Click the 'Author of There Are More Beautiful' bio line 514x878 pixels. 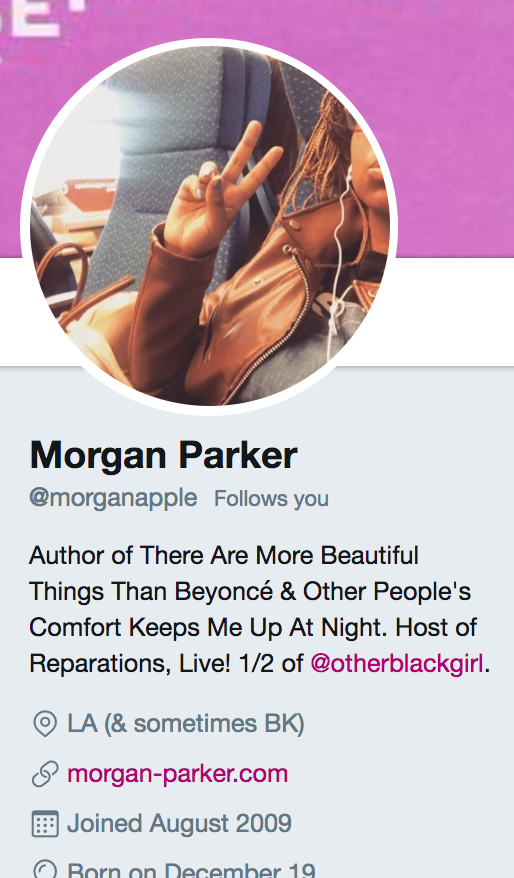pyautogui.click(x=224, y=555)
